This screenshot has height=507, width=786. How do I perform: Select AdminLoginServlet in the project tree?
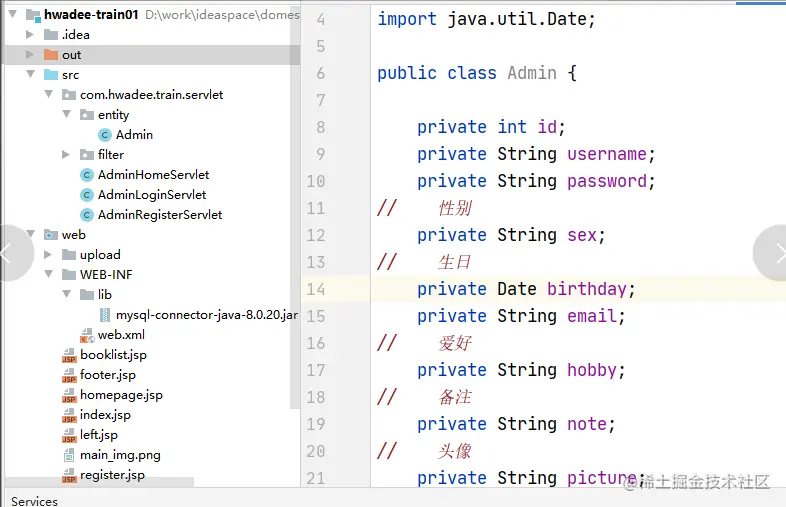tap(152, 195)
